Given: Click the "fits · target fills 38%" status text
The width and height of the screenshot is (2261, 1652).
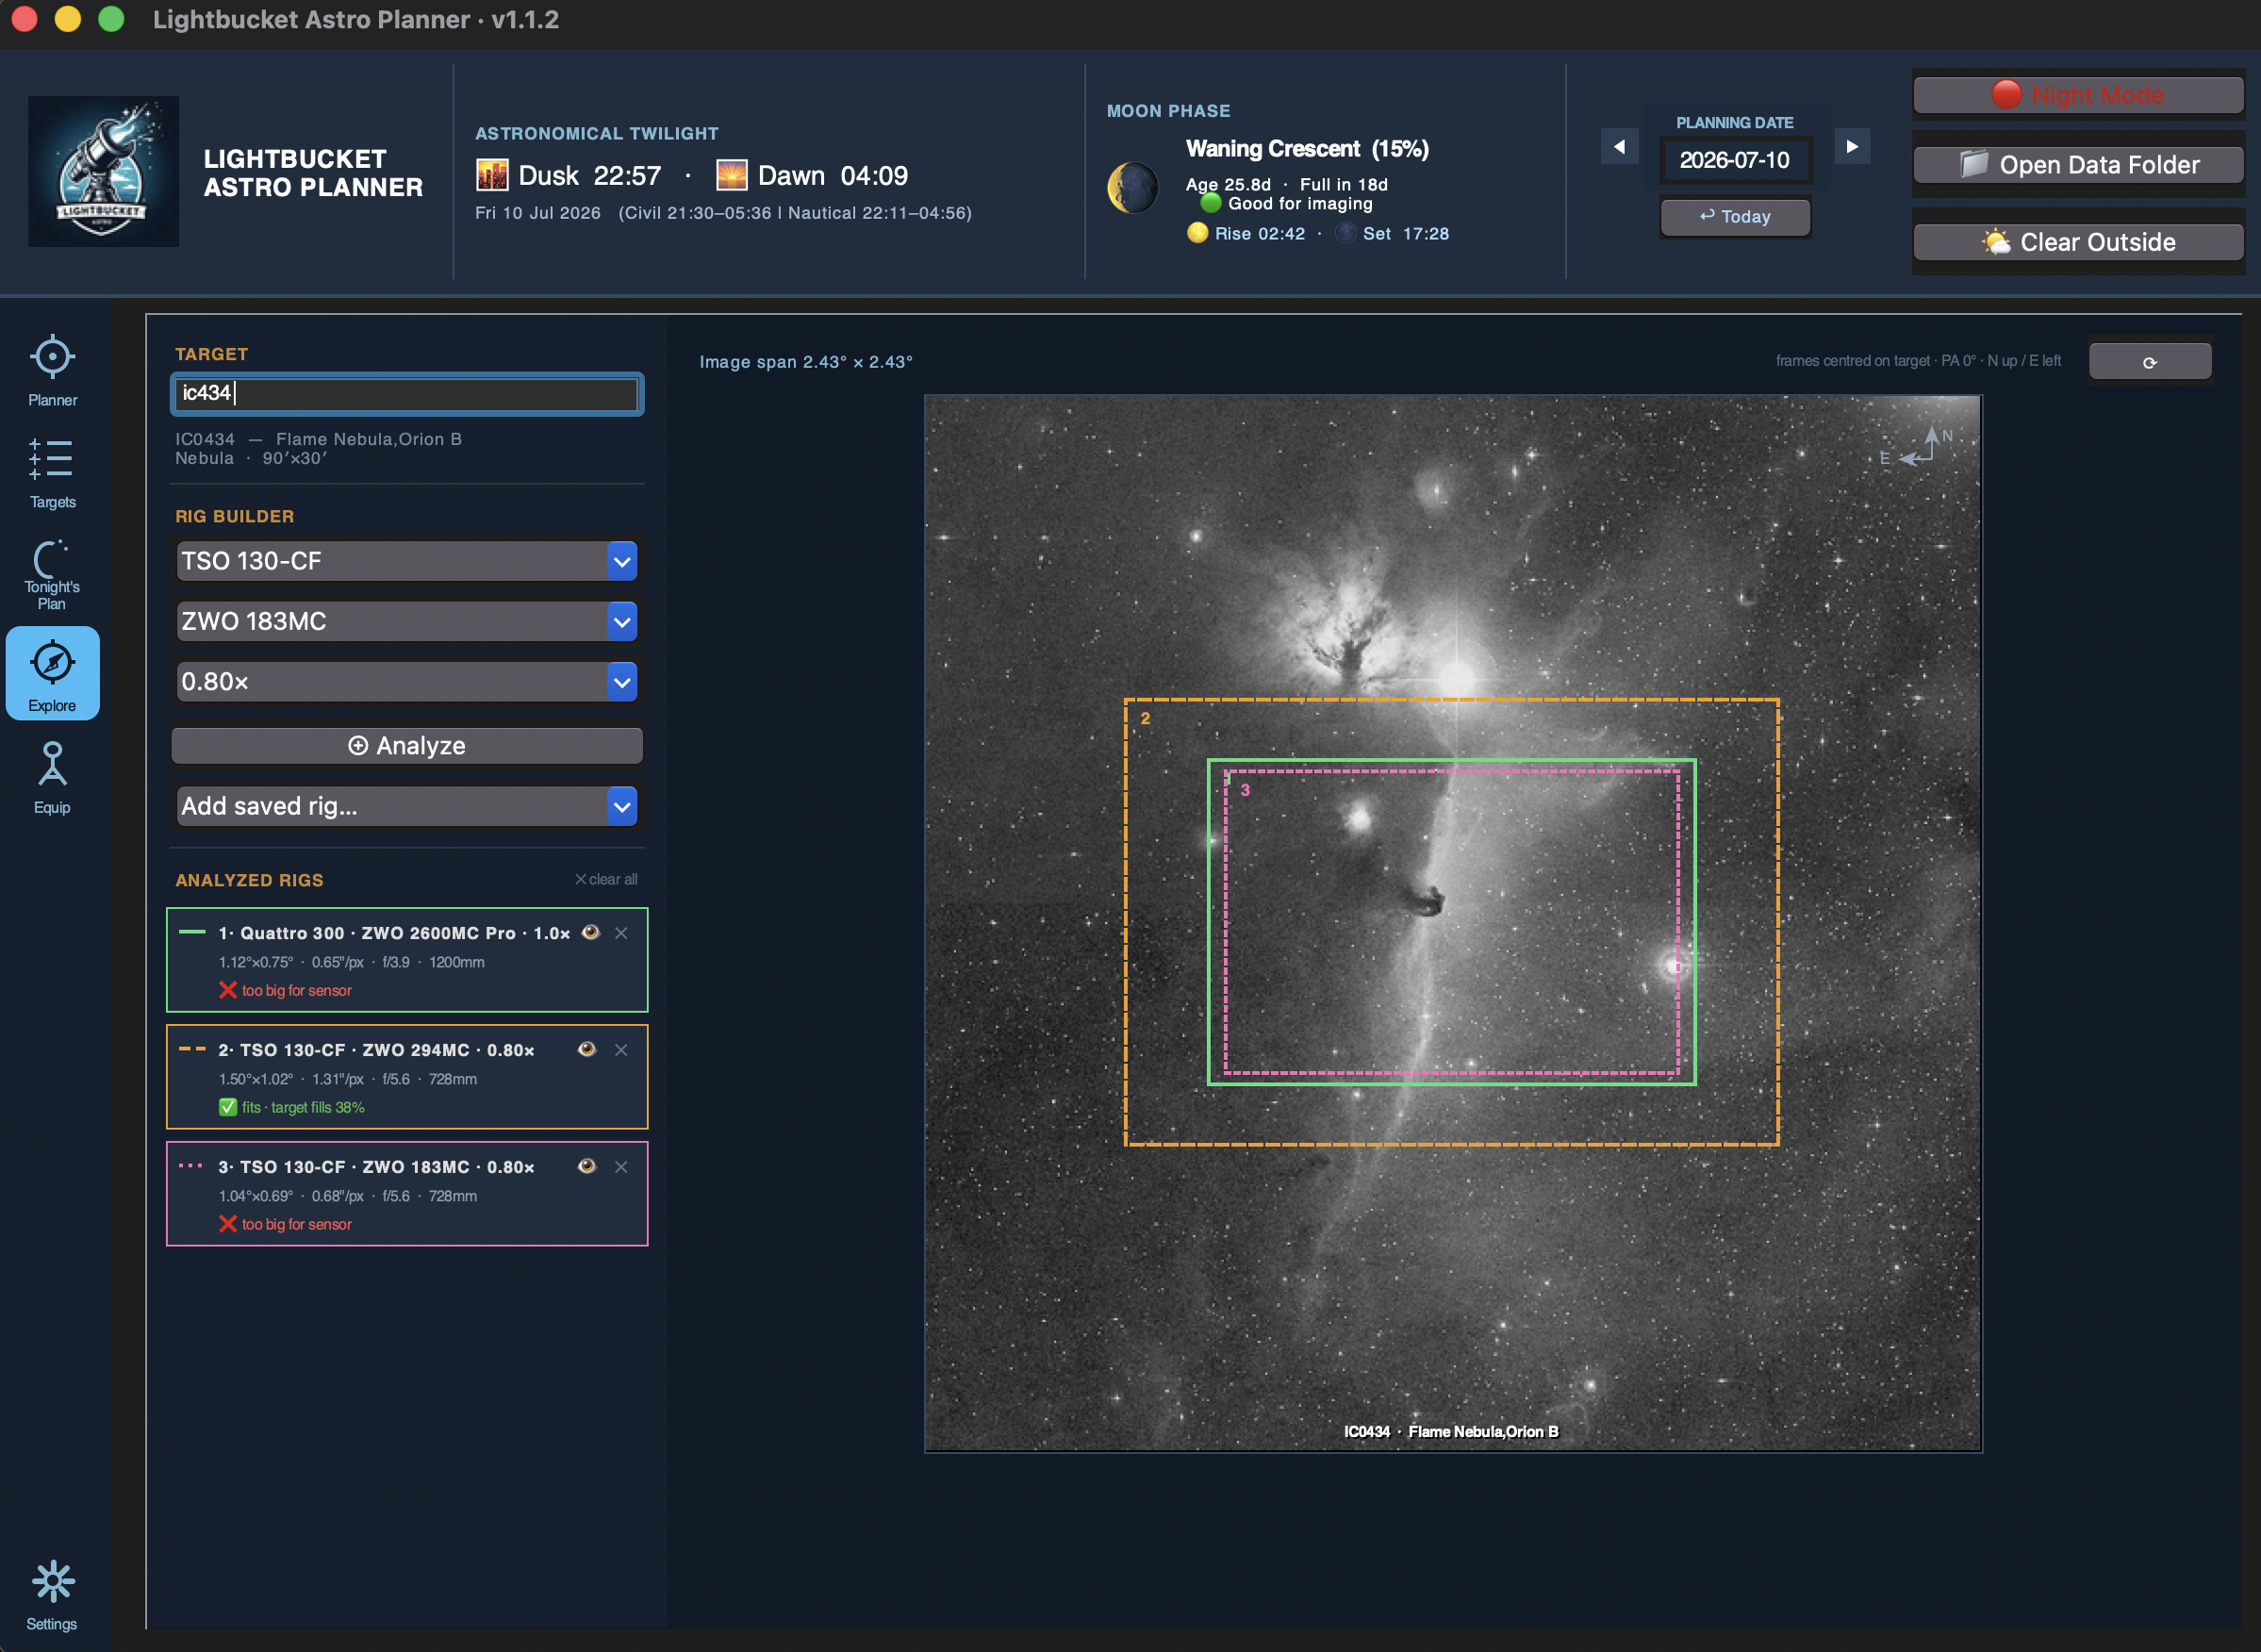Looking at the screenshot, I should (303, 1107).
